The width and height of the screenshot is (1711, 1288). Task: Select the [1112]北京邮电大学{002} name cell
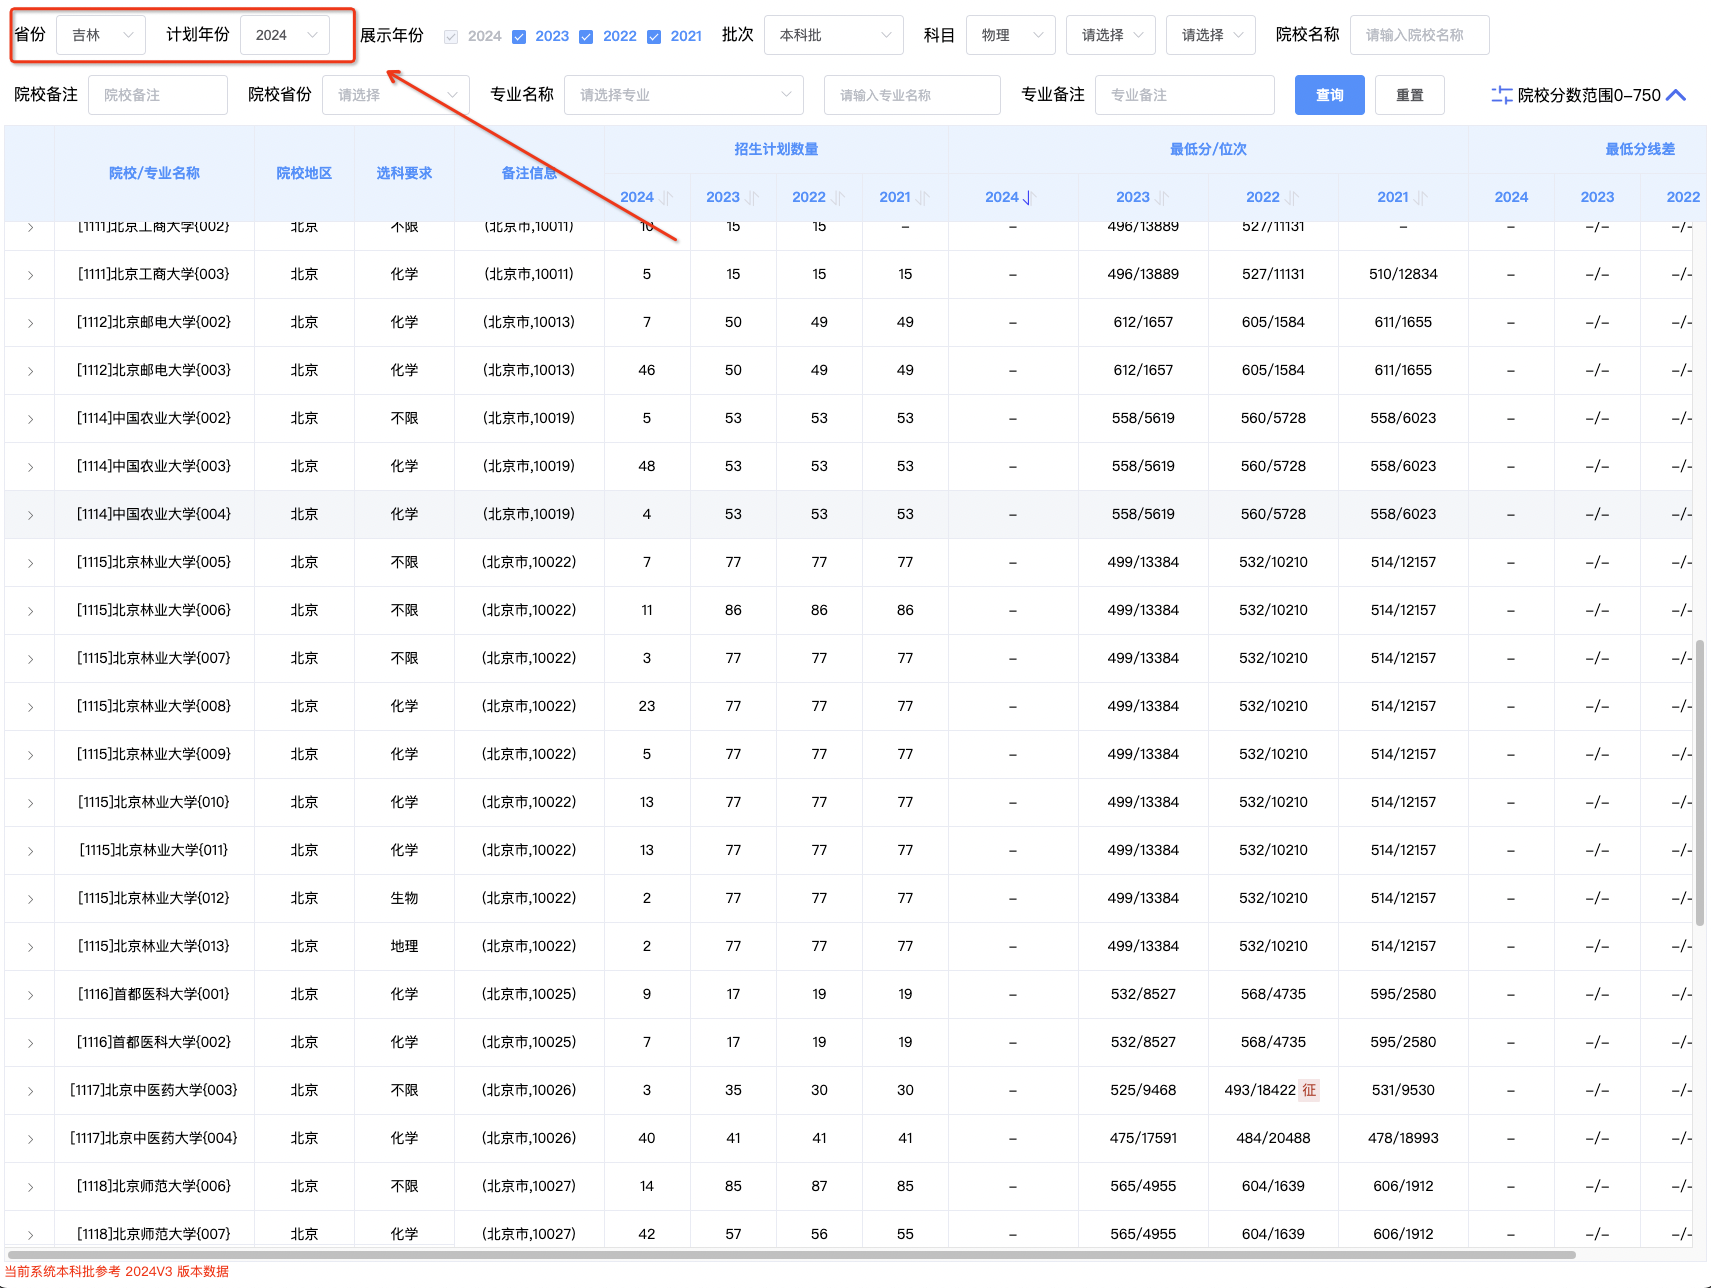tap(154, 322)
